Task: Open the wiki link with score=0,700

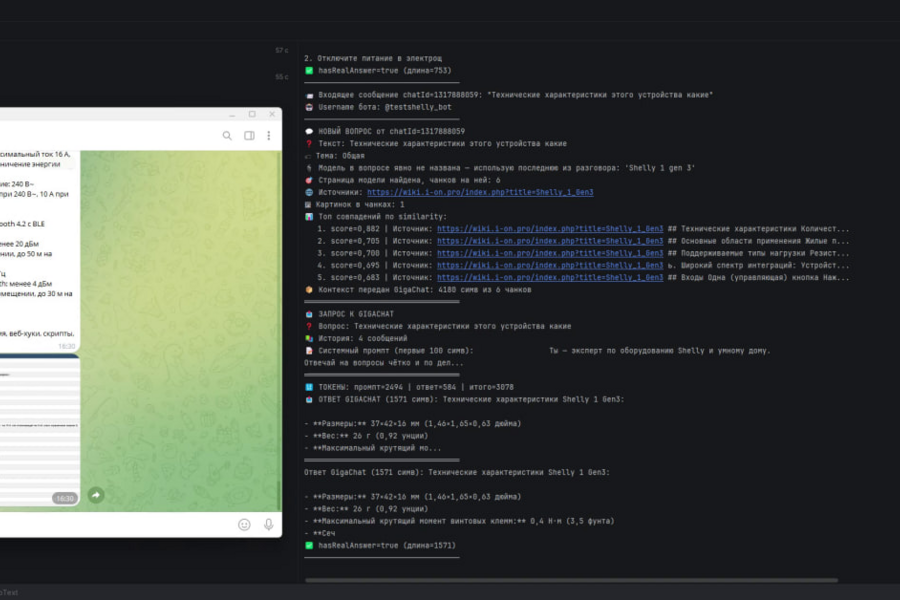Action: tap(550, 253)
